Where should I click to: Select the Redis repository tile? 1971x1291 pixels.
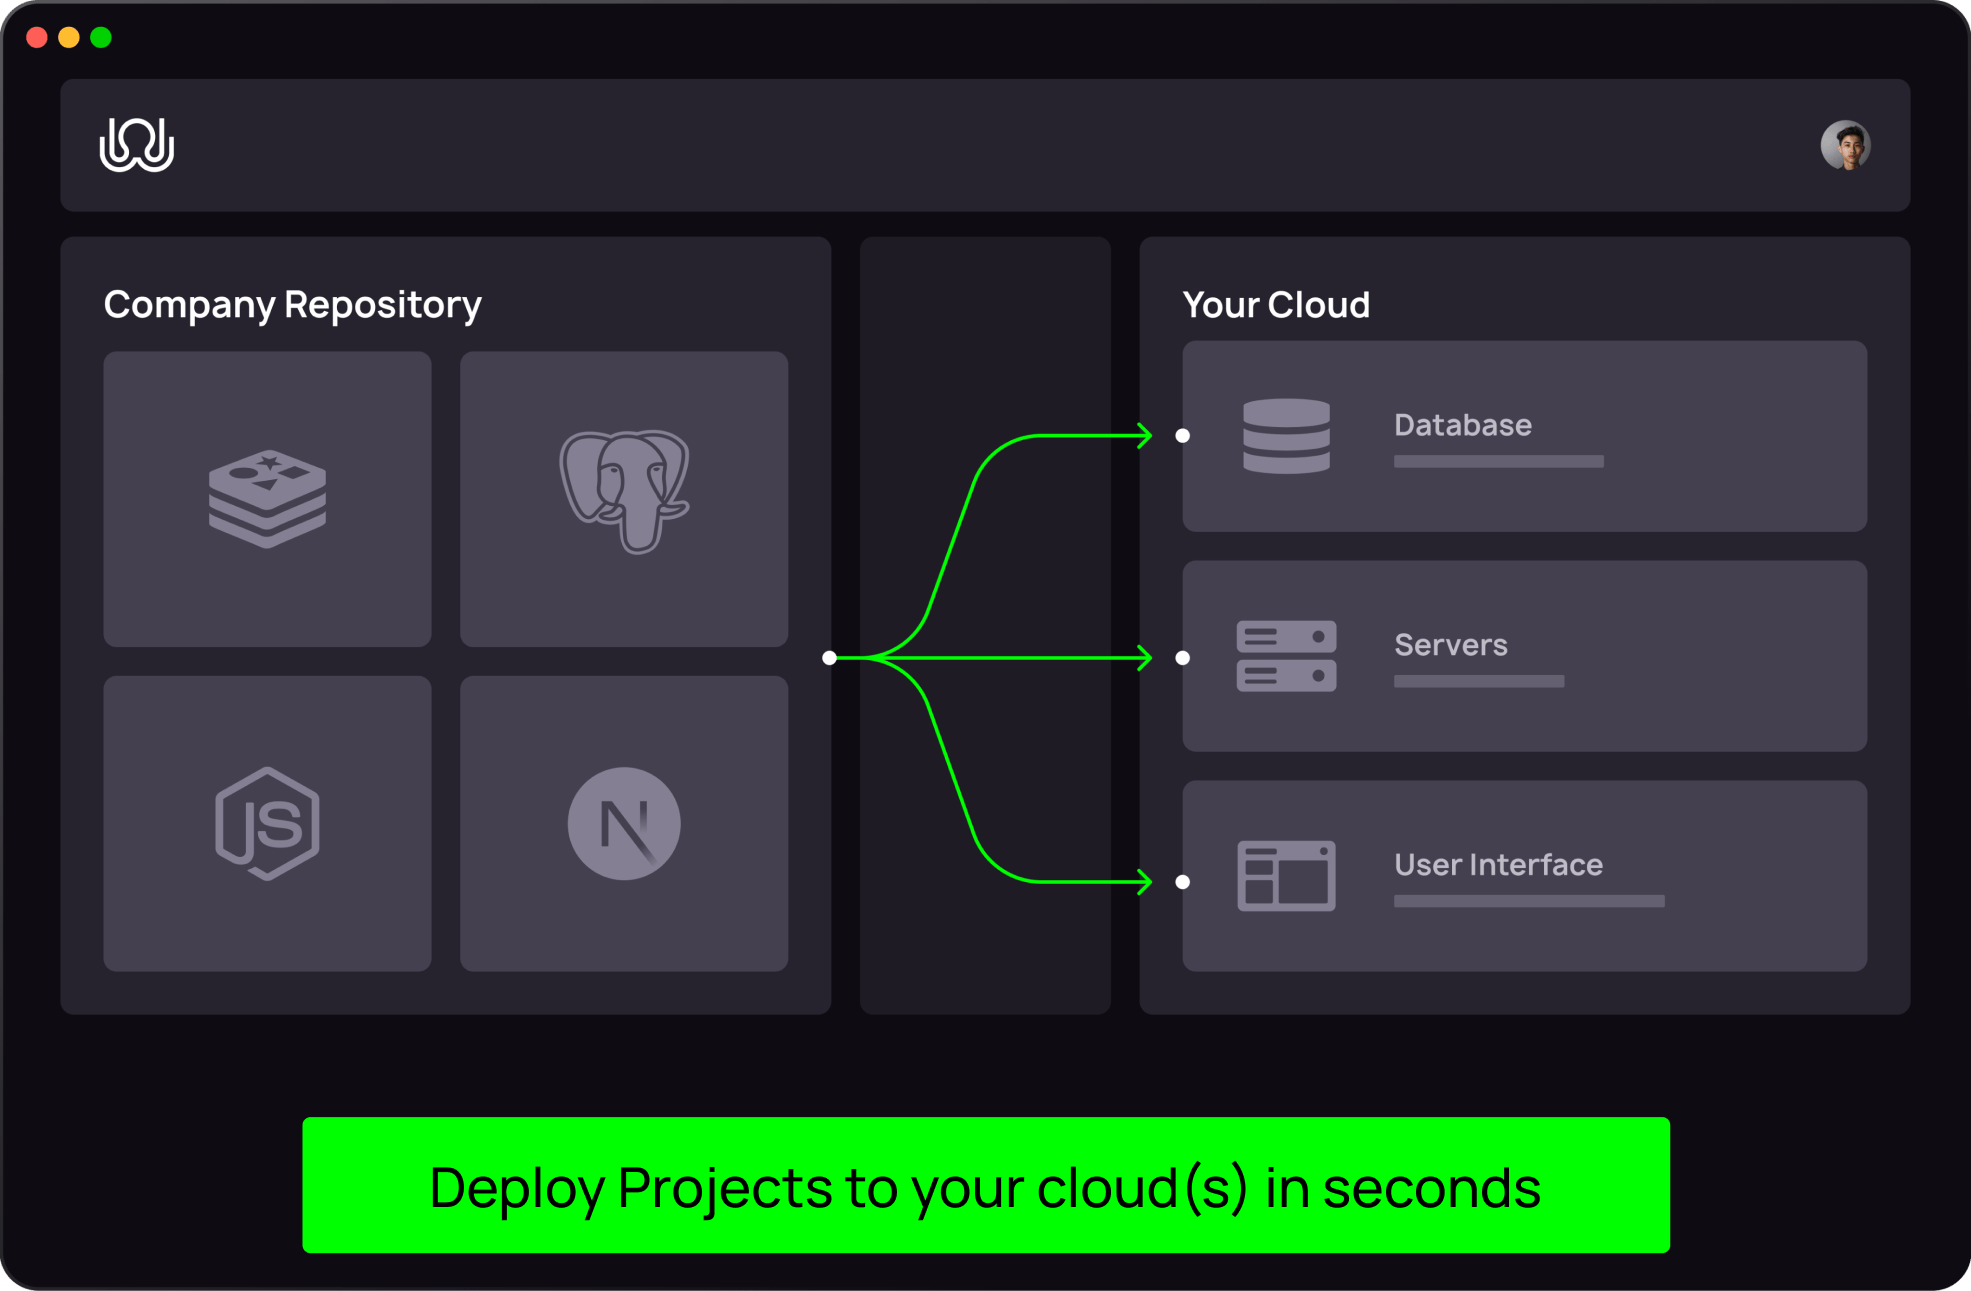coord(267,498)
